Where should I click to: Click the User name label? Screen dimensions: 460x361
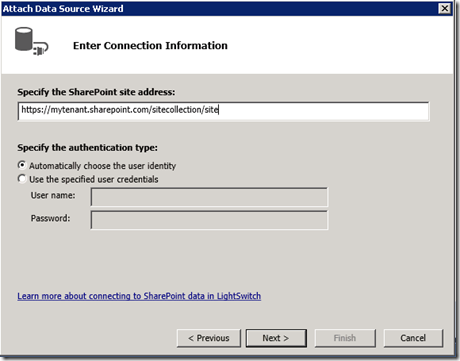point(53,195)
